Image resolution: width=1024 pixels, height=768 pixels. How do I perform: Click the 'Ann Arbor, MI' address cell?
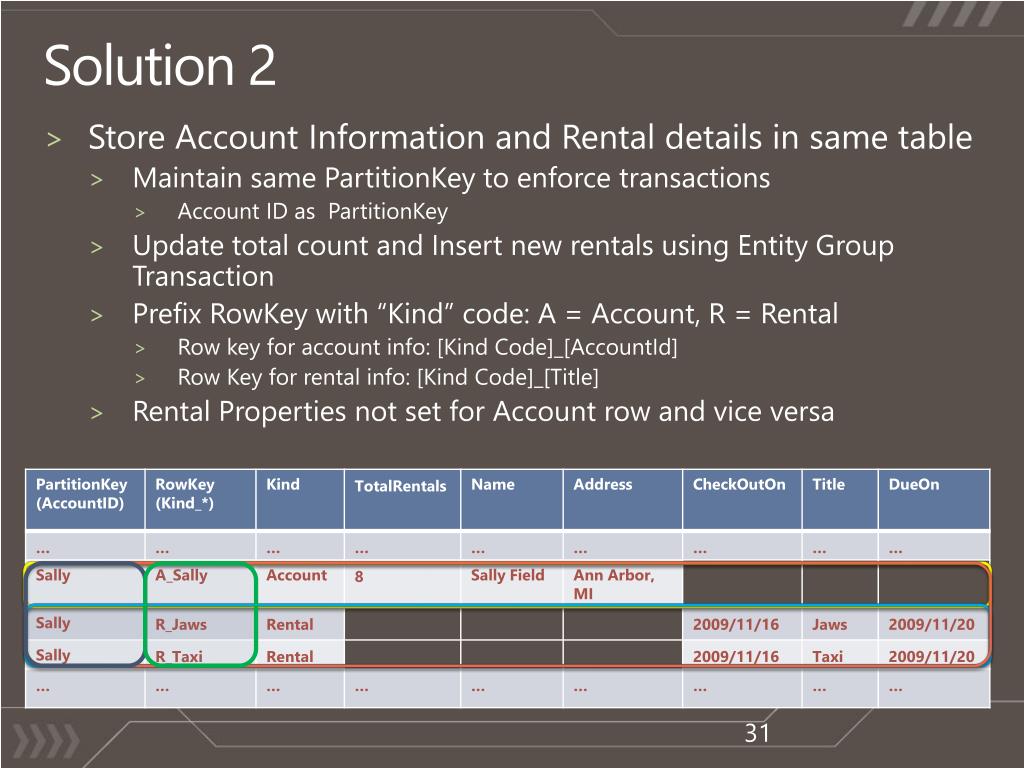point(622,584)
